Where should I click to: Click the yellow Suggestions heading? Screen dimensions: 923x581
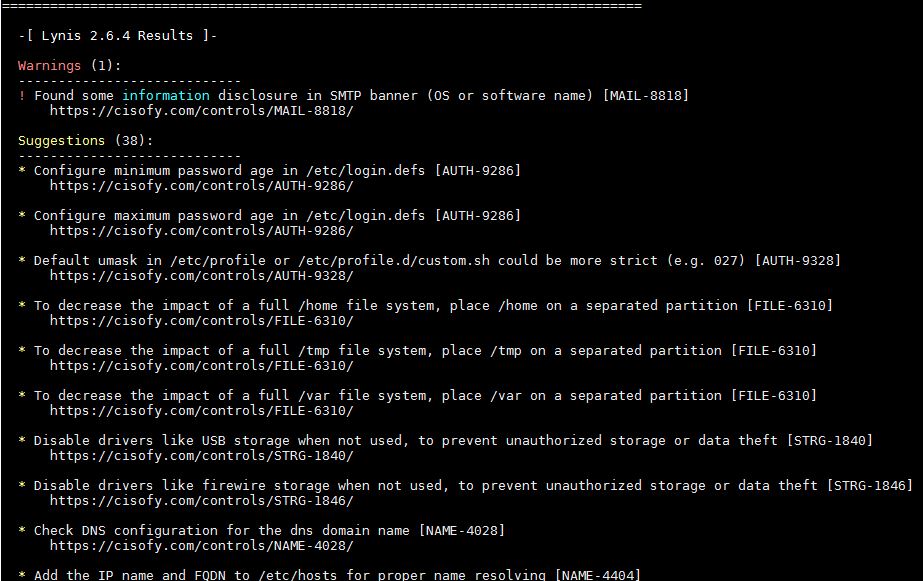[x=61, y=141]
